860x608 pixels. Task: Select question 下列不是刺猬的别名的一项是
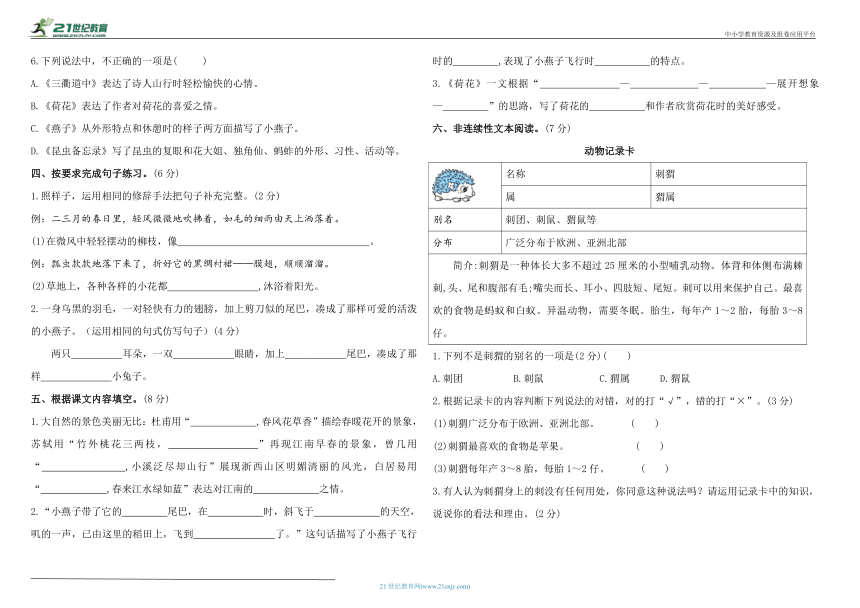pyautogui.click(x=516, y=356)
